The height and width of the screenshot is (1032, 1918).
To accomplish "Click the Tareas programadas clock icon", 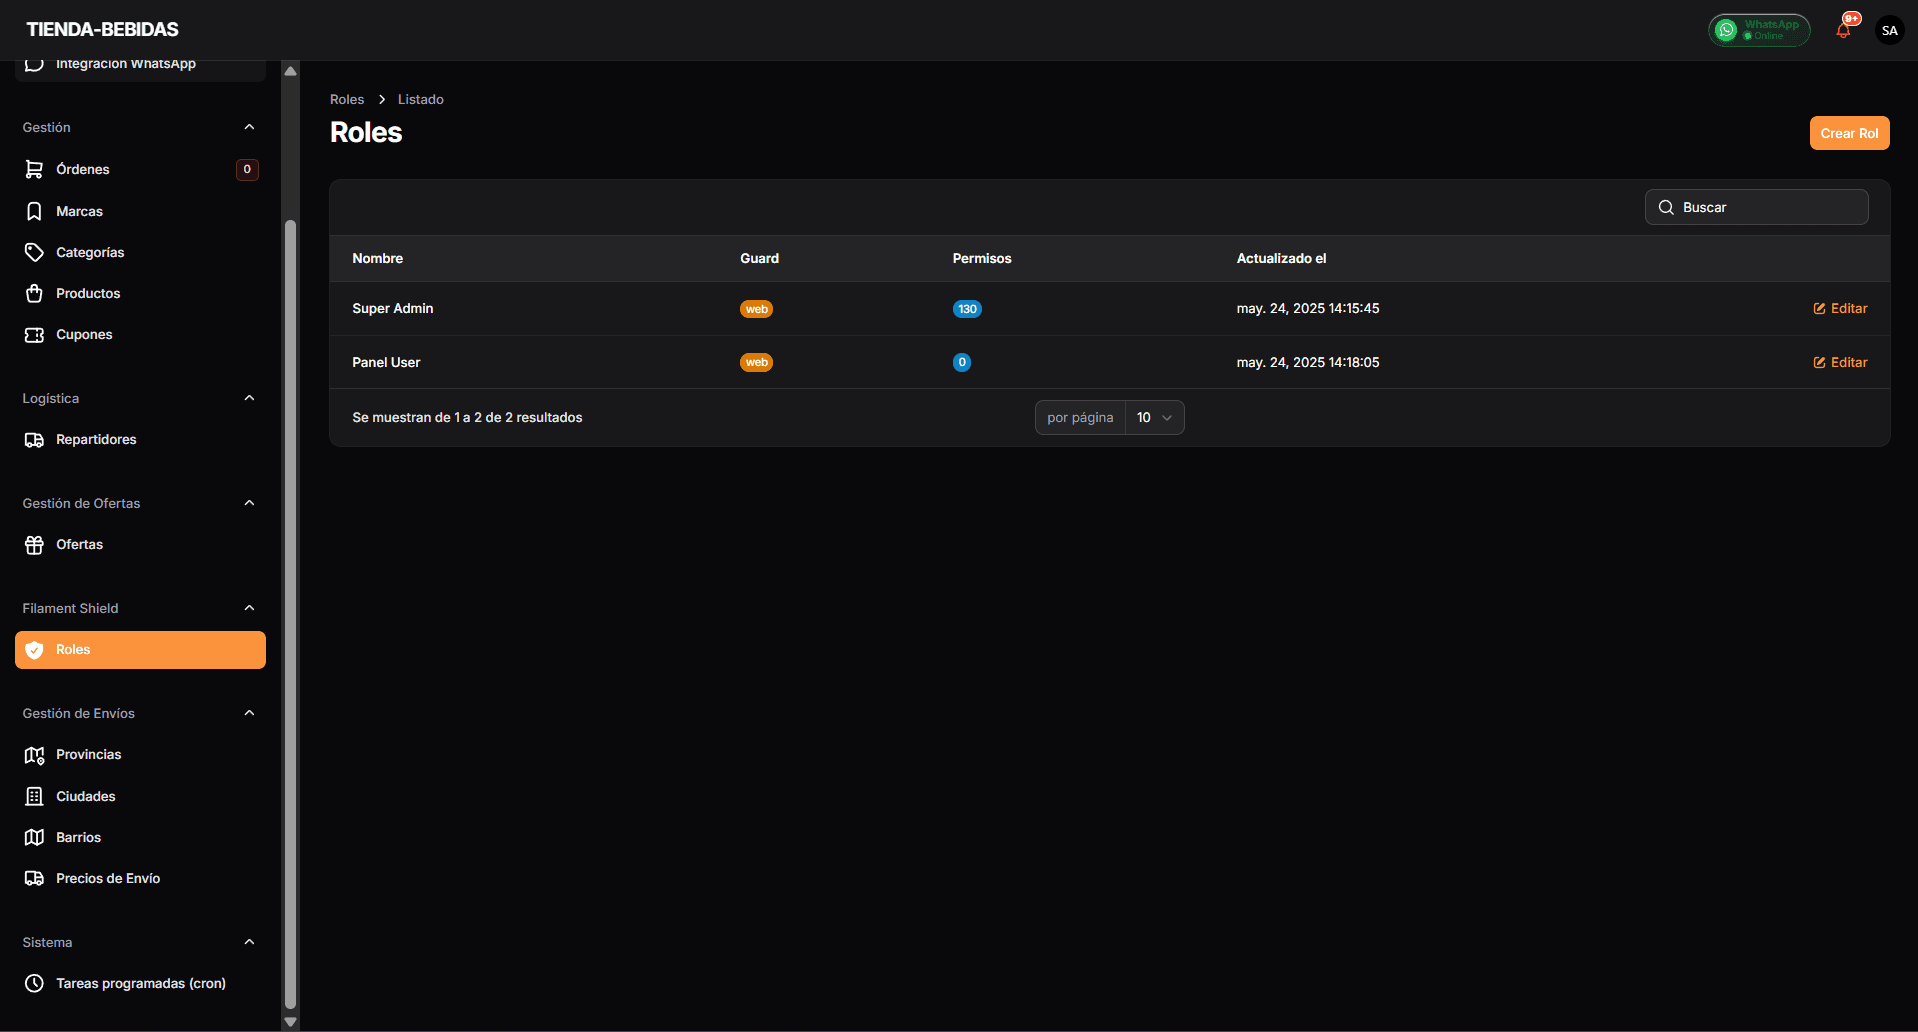I will 34,983.
